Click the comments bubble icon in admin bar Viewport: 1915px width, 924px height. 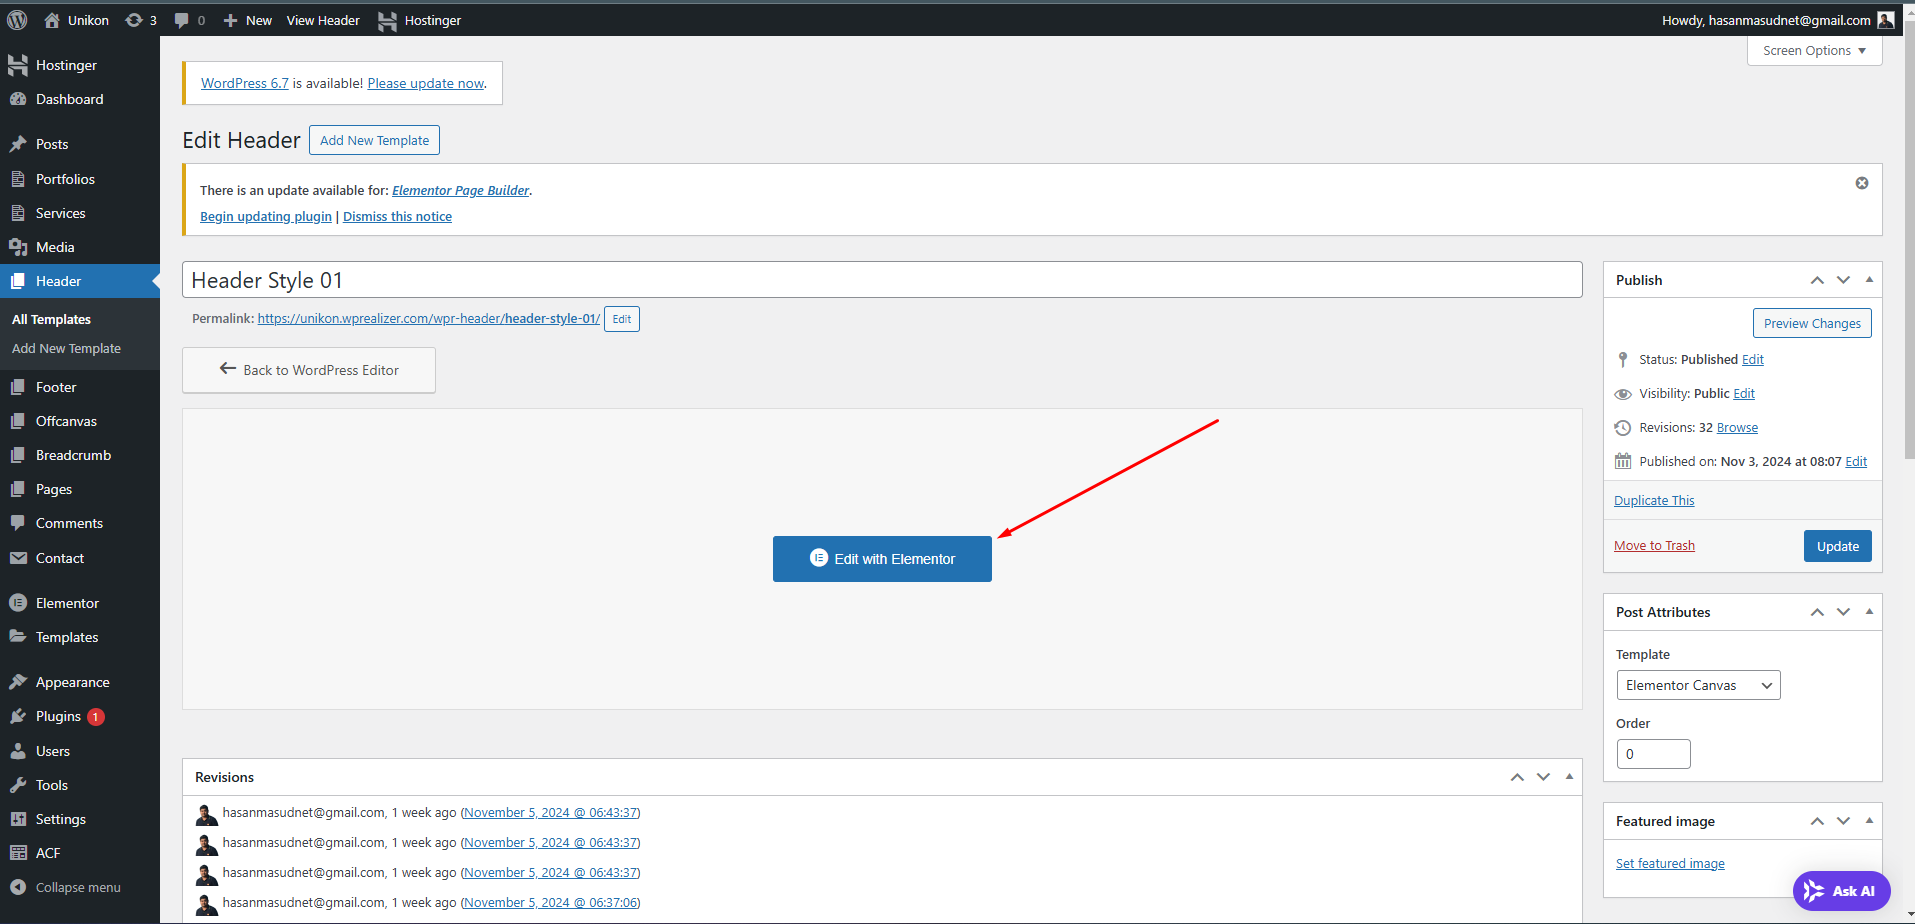182,20
